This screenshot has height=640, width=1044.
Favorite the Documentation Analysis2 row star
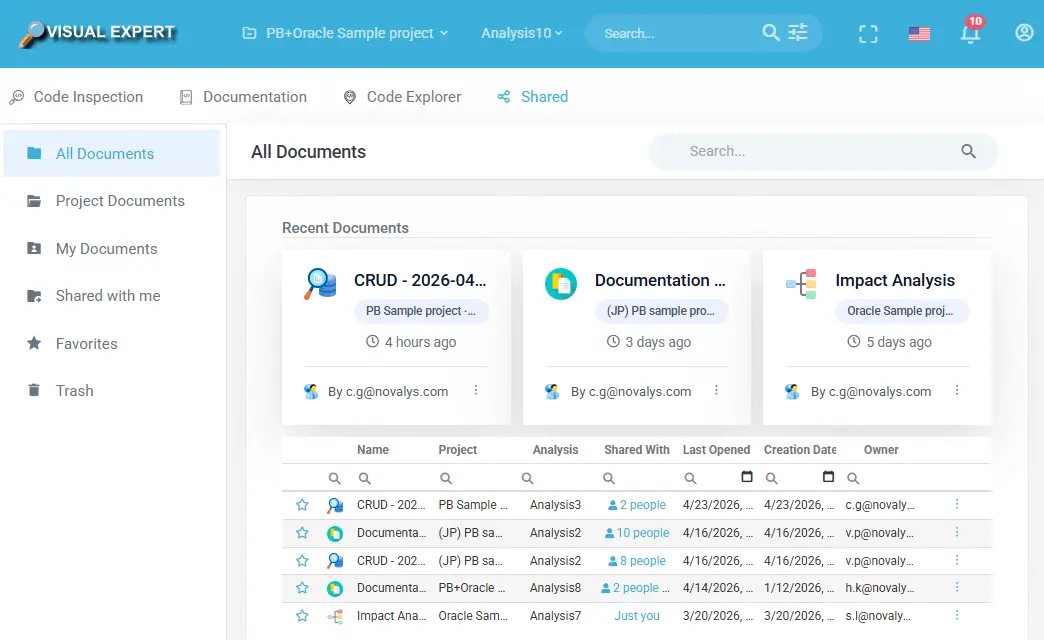[x=302, y=533]
